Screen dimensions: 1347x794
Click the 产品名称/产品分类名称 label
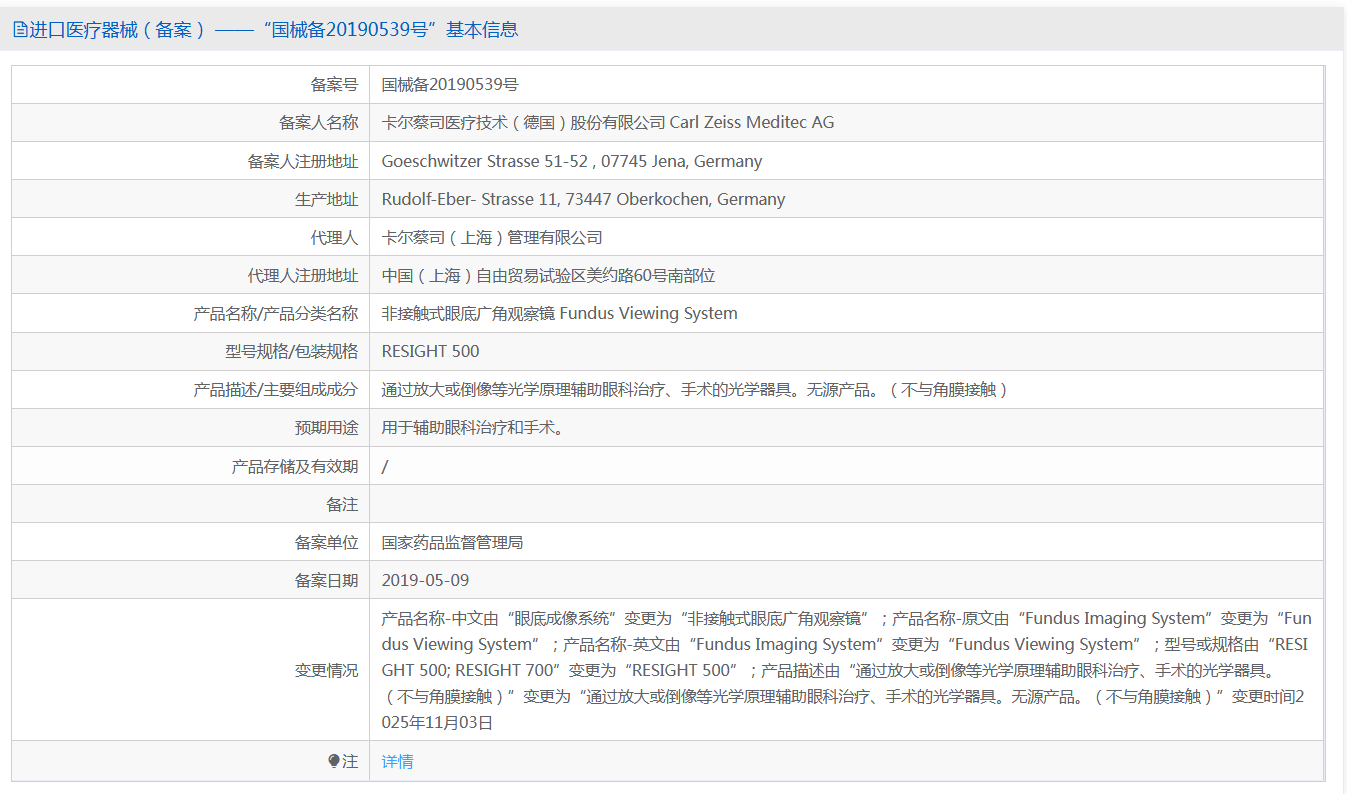(275, 313)
